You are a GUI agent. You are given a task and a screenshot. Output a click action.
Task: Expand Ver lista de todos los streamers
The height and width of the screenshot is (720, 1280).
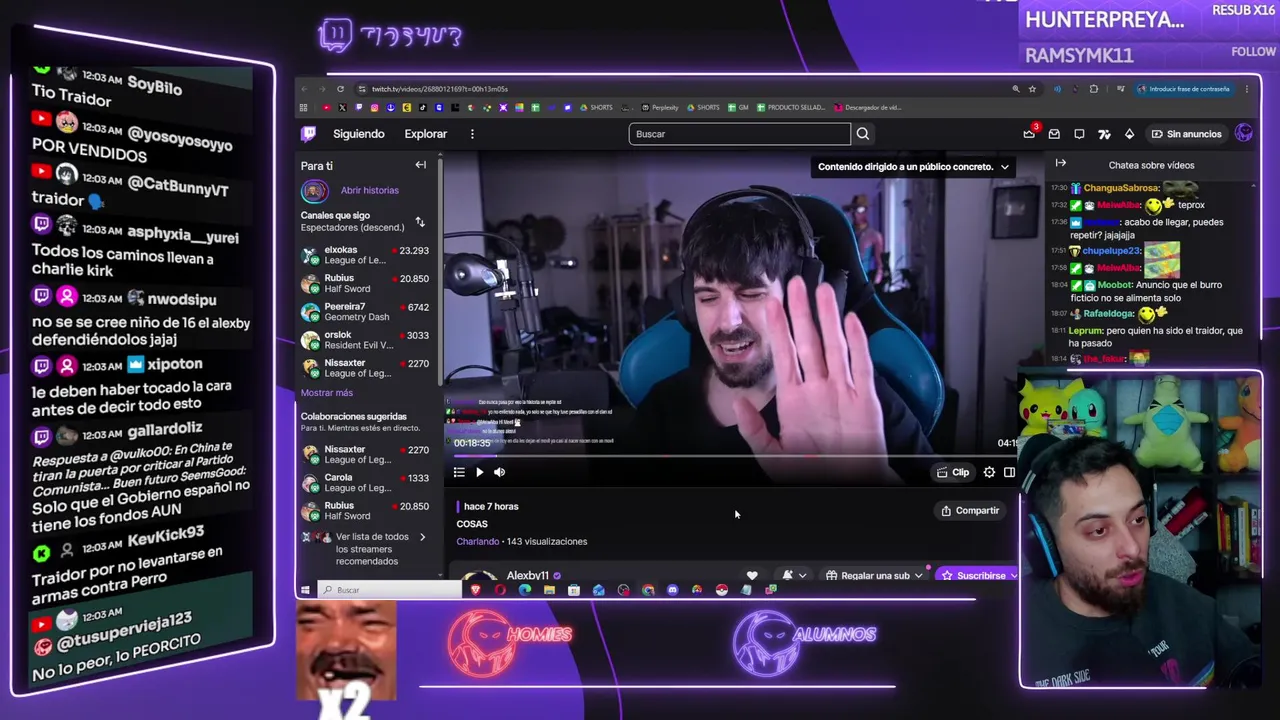(x=366, y=549)
